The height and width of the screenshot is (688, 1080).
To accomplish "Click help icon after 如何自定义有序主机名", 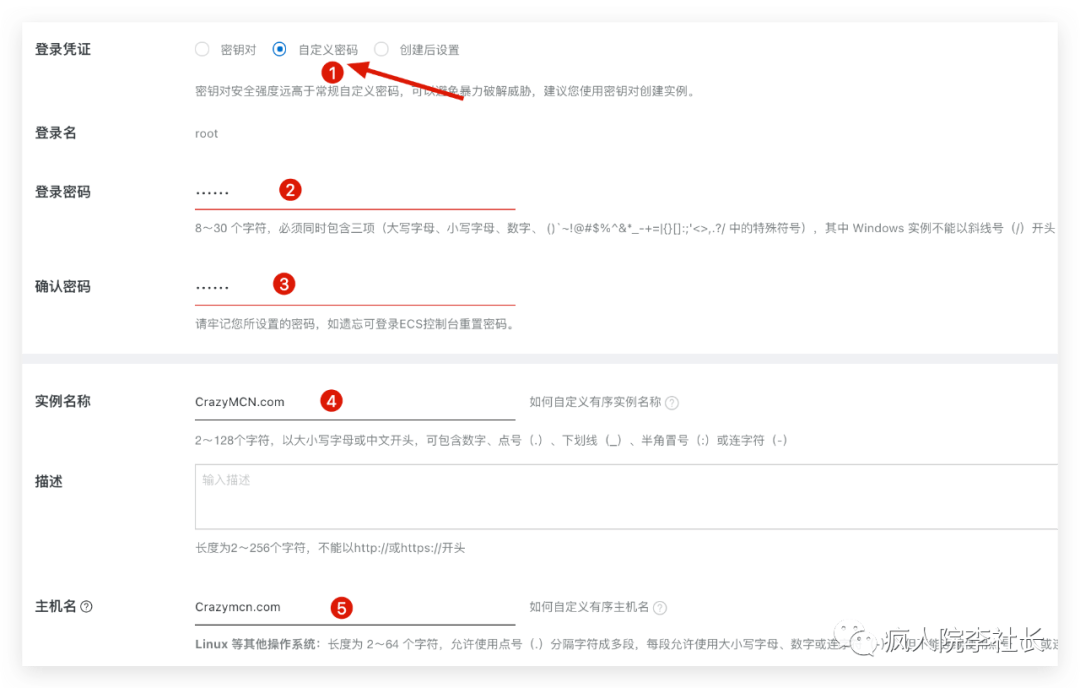I will [660, 608].
